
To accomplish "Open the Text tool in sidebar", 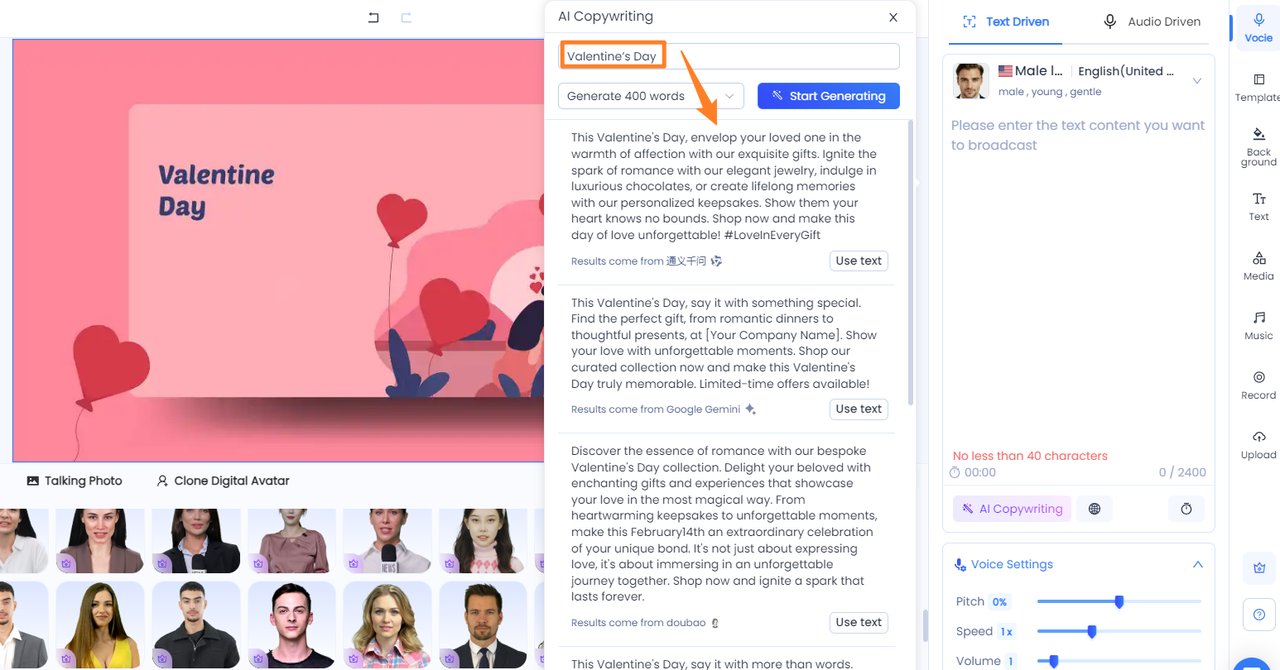I will (1258, 206).
